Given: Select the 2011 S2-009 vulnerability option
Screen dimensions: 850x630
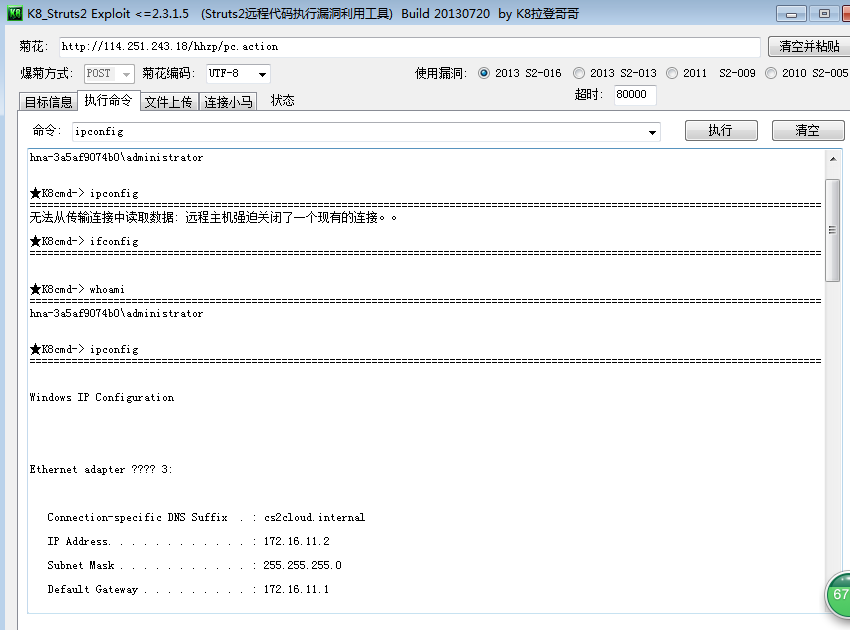Looking at the screenshot, I should pos(711,73).
